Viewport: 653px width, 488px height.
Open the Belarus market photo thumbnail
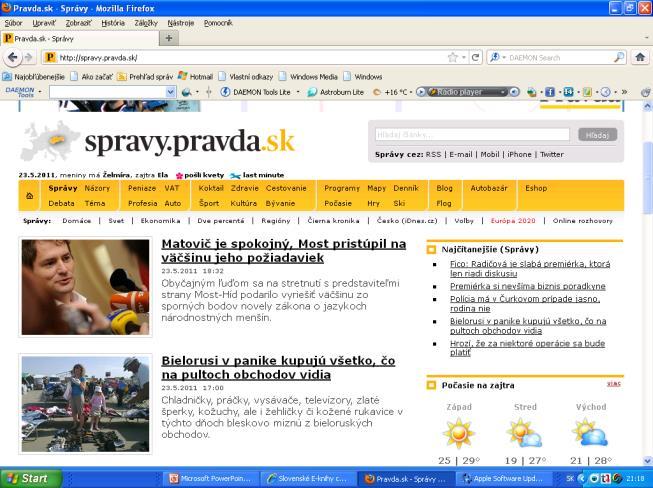[x=85, y=404]
